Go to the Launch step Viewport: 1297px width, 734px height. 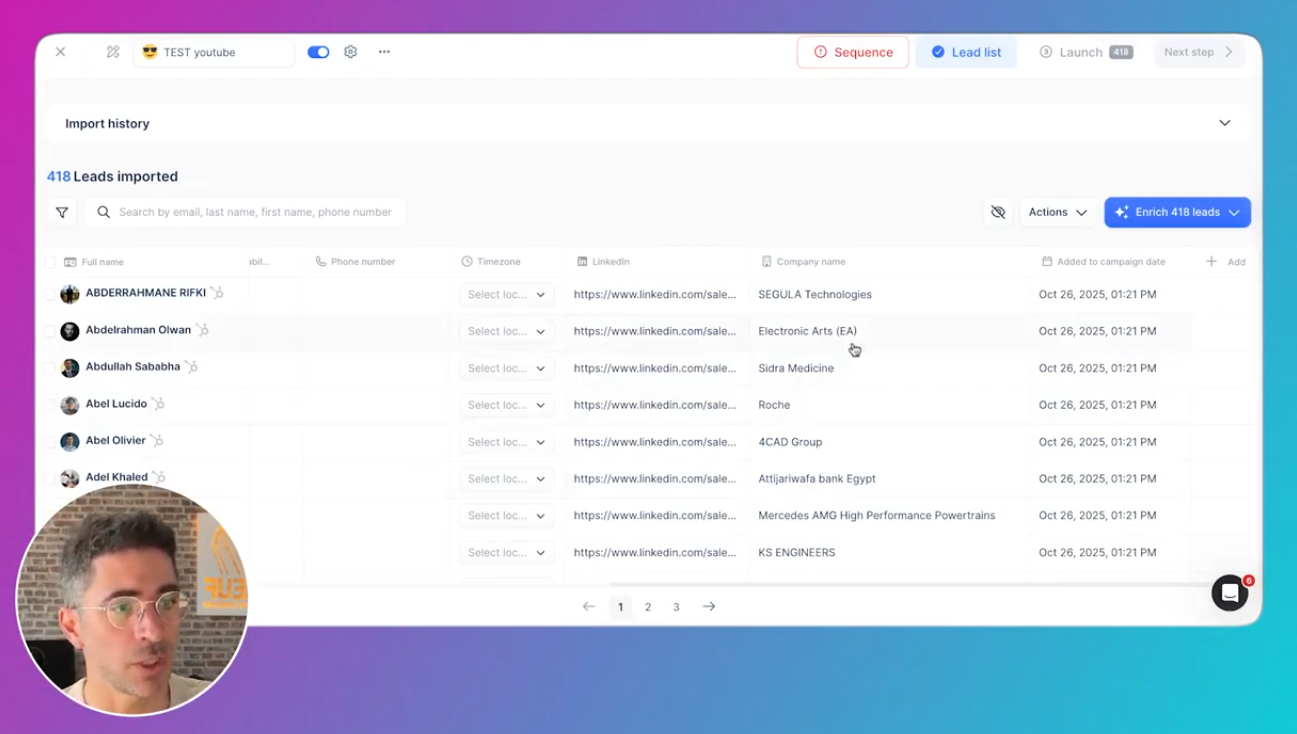point(1086,52)
